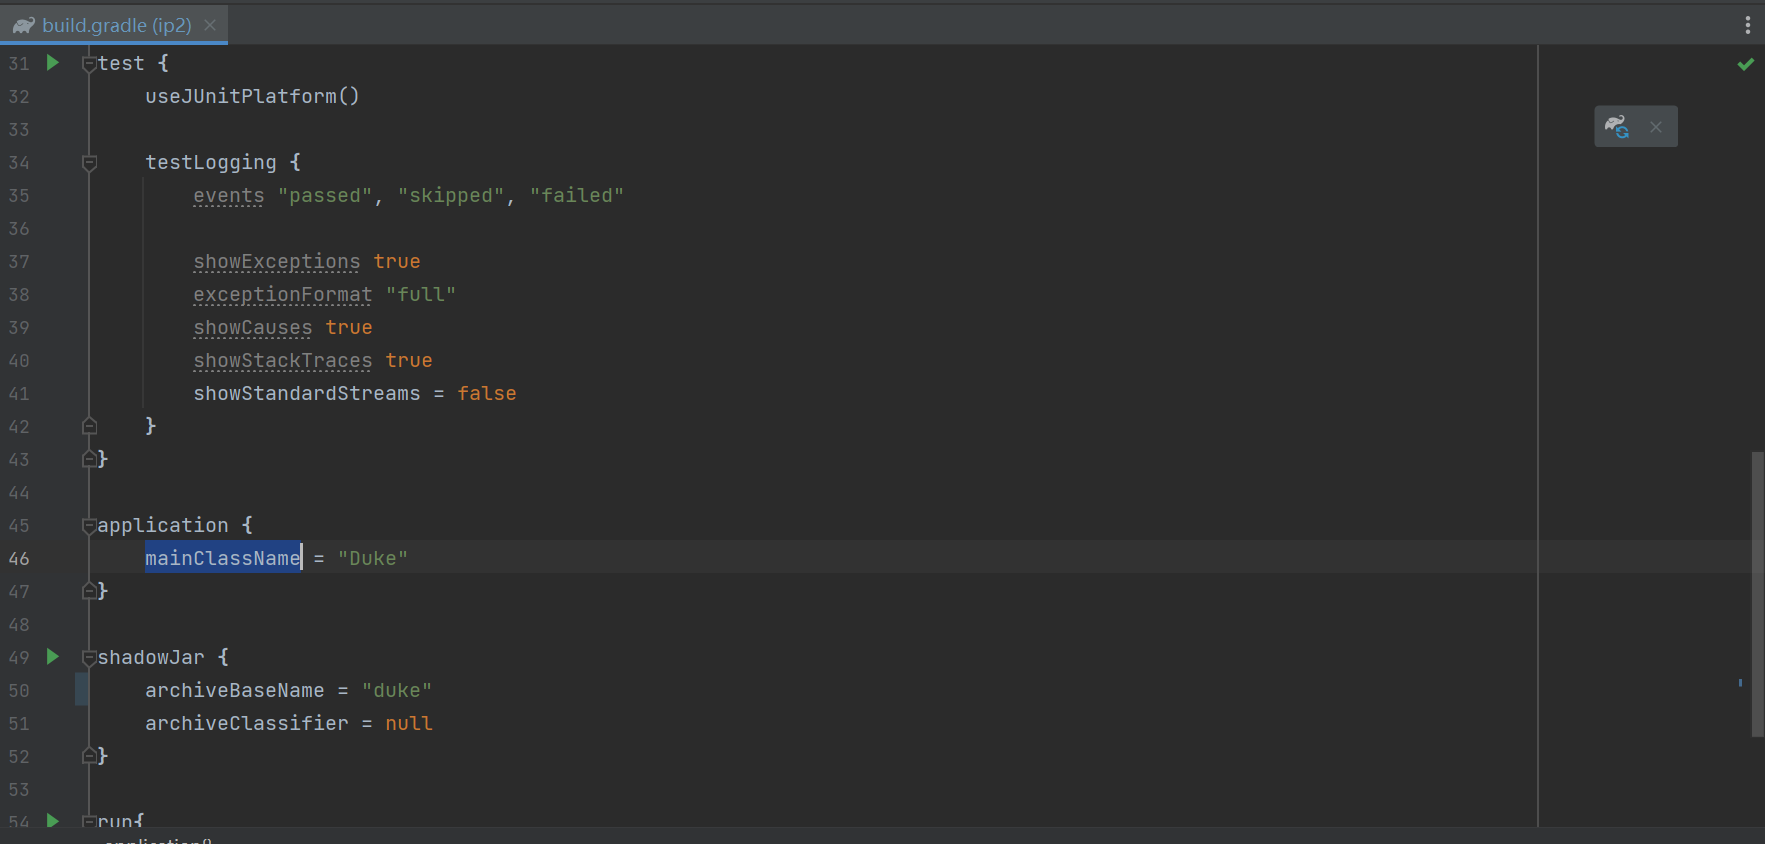This screenshot has height=844, width=1765.
Task: Click the Load Gradle Changes elephant sync icon
Action: [1618, 127]
